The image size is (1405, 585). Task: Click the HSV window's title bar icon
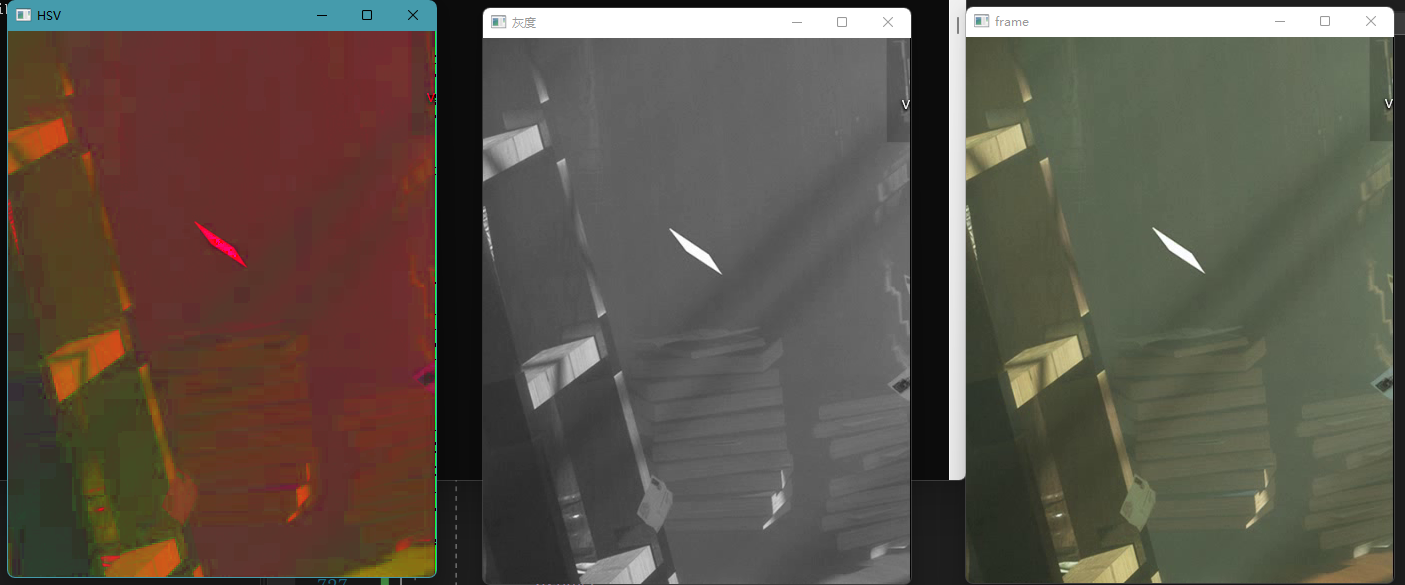click(22, 15)
